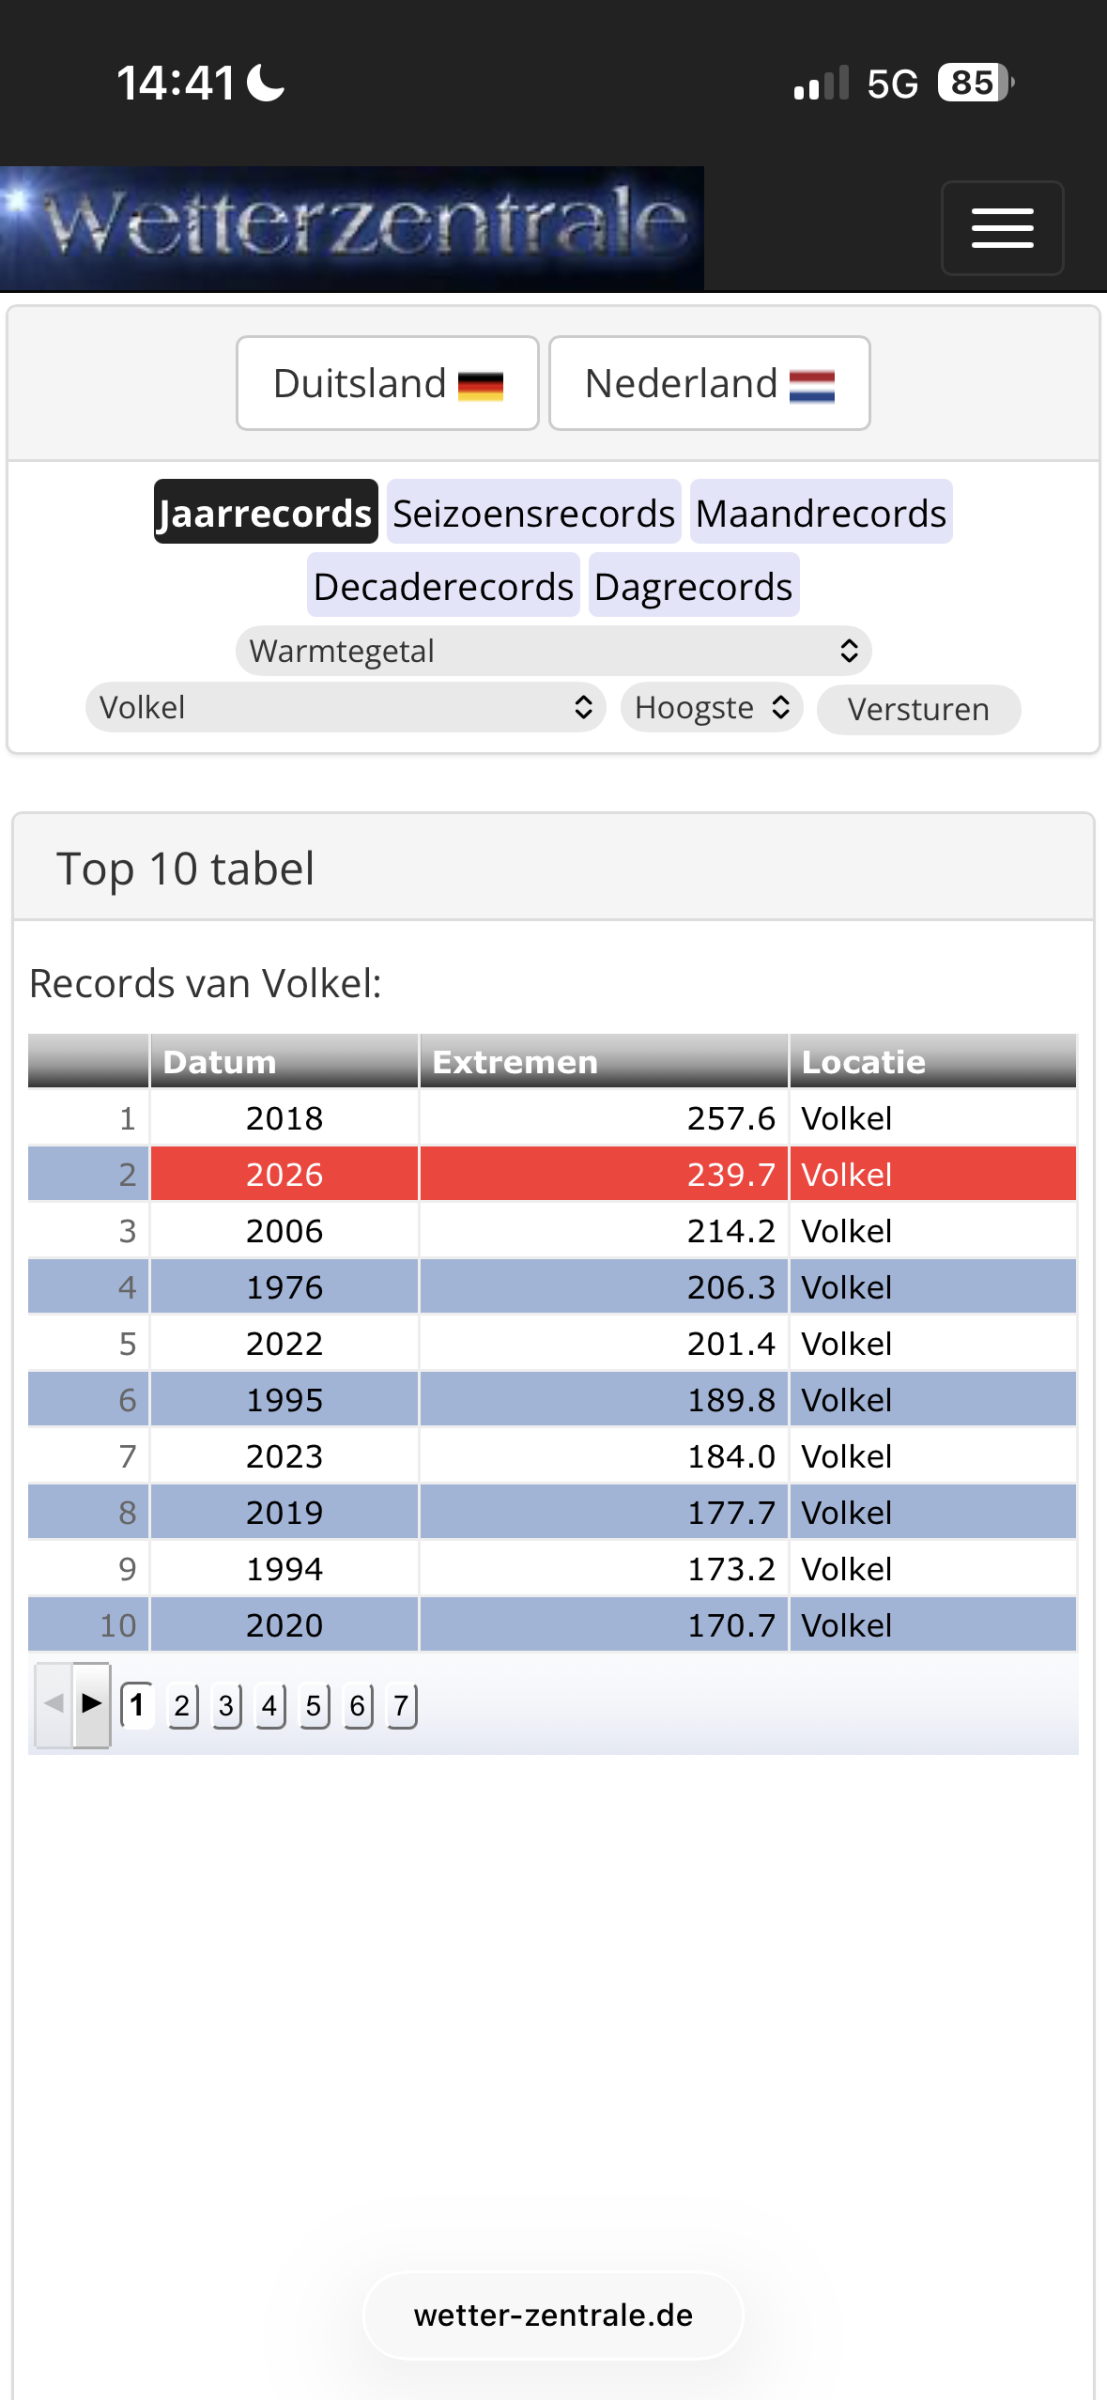
Task: Switch to the Seizoensrecords tab
Action: point(534,512)
